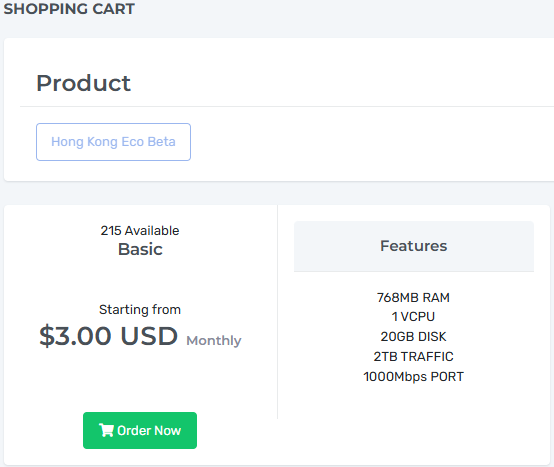Select the 1000Mbps PORT feature line
Screen dimensions: 554x467
click(x=413, y=377)
